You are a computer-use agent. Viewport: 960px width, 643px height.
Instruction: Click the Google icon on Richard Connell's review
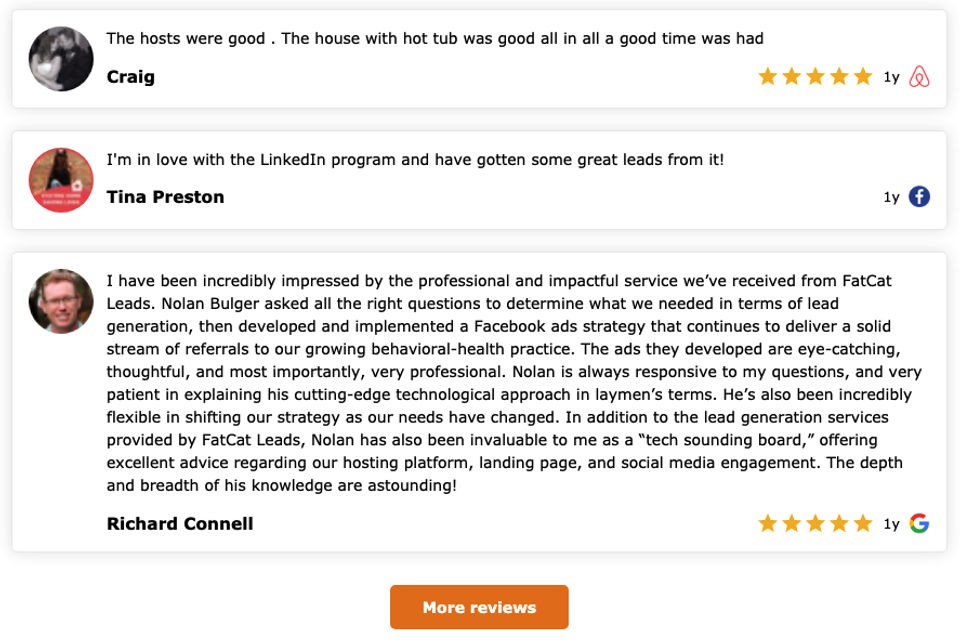click(919, 523)
